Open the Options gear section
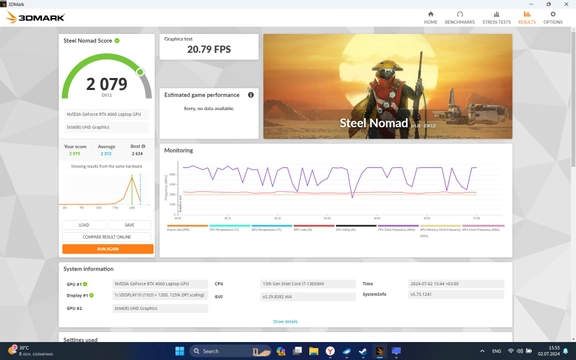Image resolution: width=576 pixels, height=360 pixels. [x=553, y=18]
